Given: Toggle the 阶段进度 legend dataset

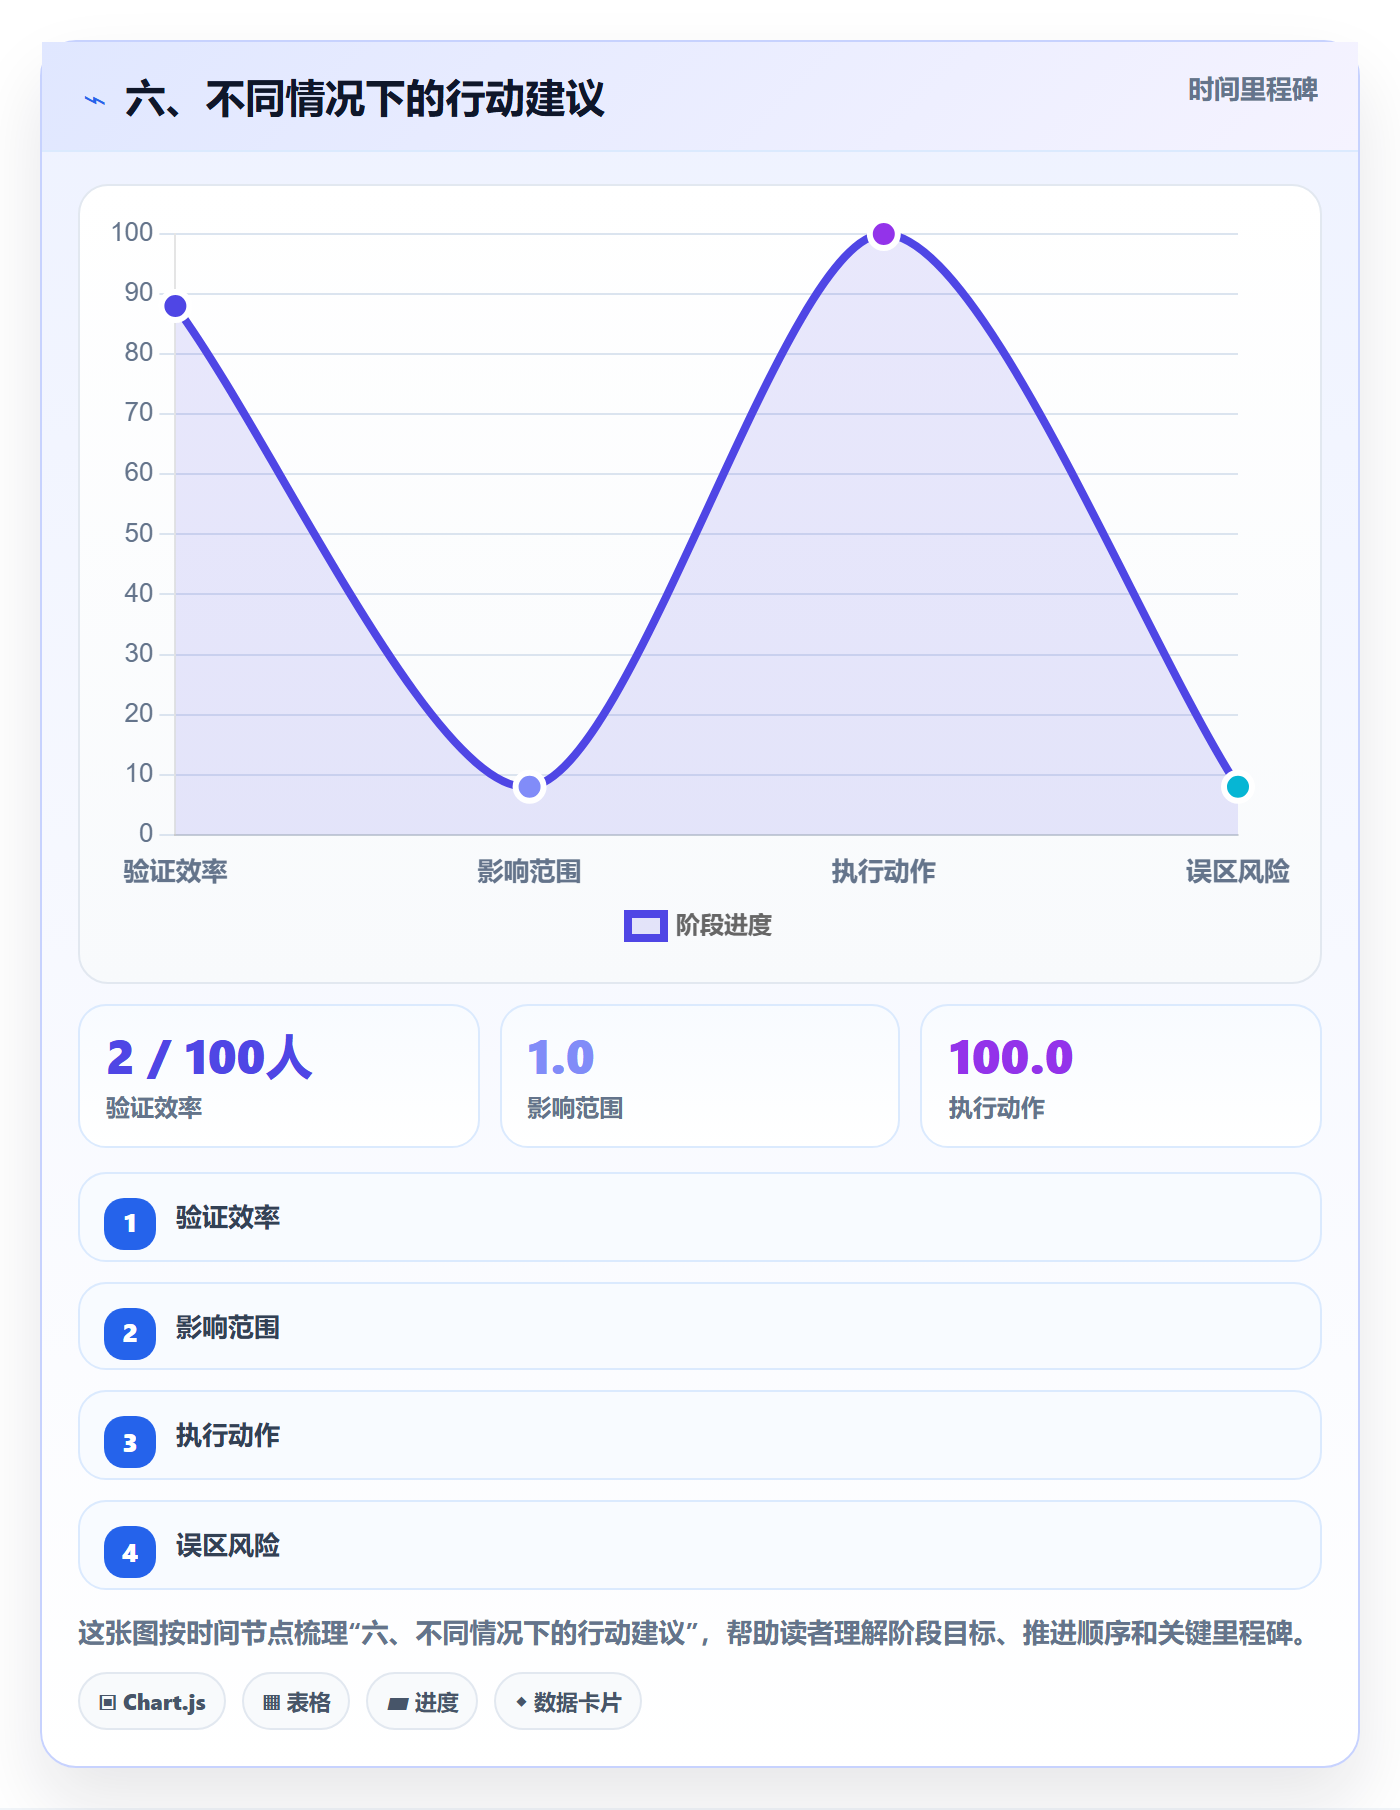Looking at the screenshot, I should click(x=698, y=926).
